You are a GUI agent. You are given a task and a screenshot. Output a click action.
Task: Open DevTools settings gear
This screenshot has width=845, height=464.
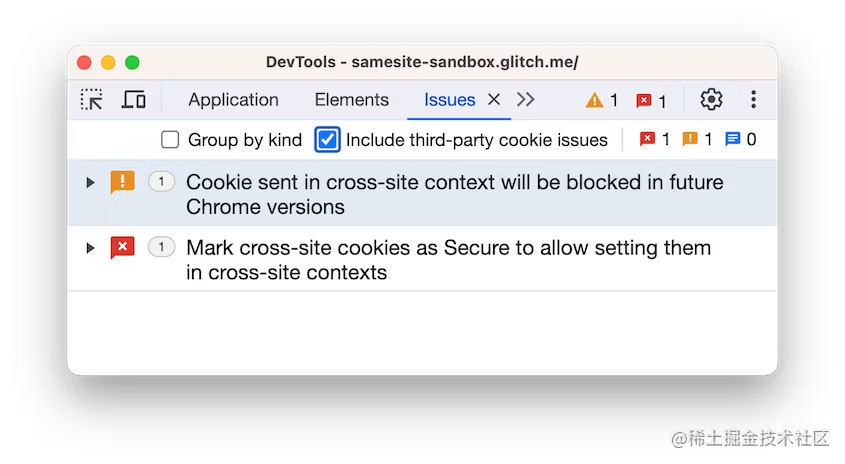pos(711,100)
